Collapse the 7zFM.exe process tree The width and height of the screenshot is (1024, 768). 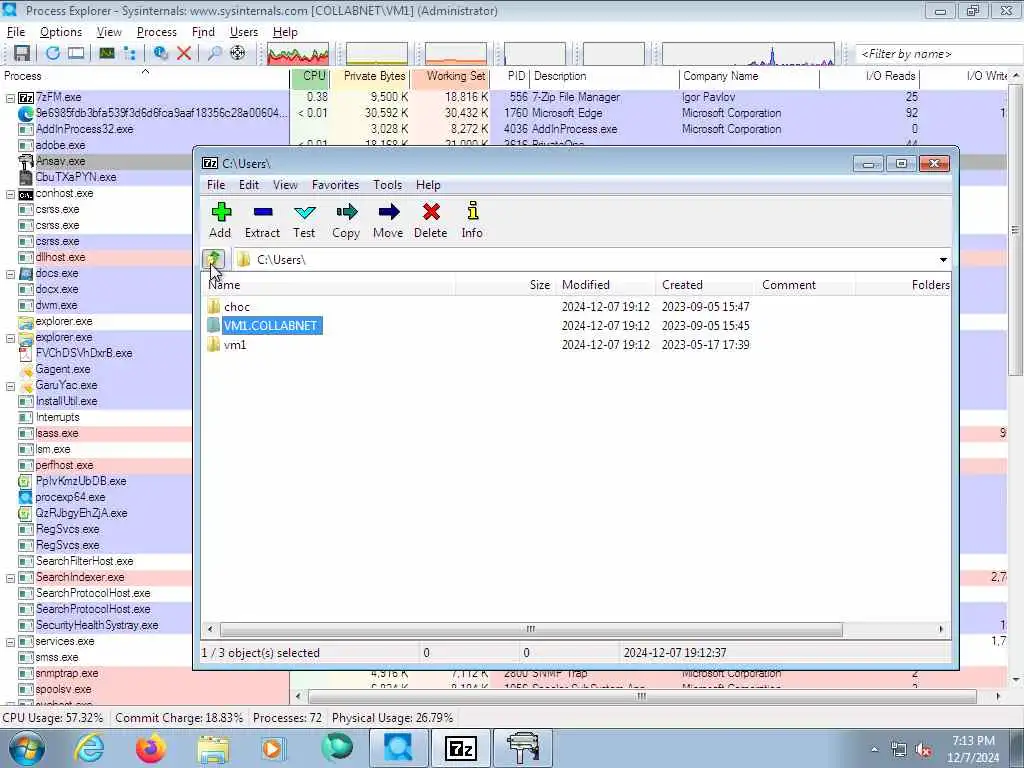[x=10, y=98]
